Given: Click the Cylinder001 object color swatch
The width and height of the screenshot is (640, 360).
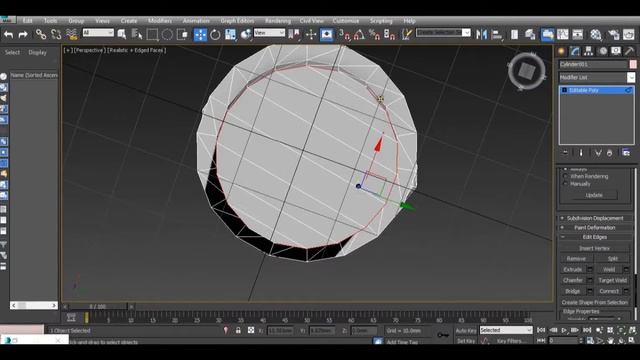Looking at the screenshot, I should pyautogui.click(x=633, y=64).
